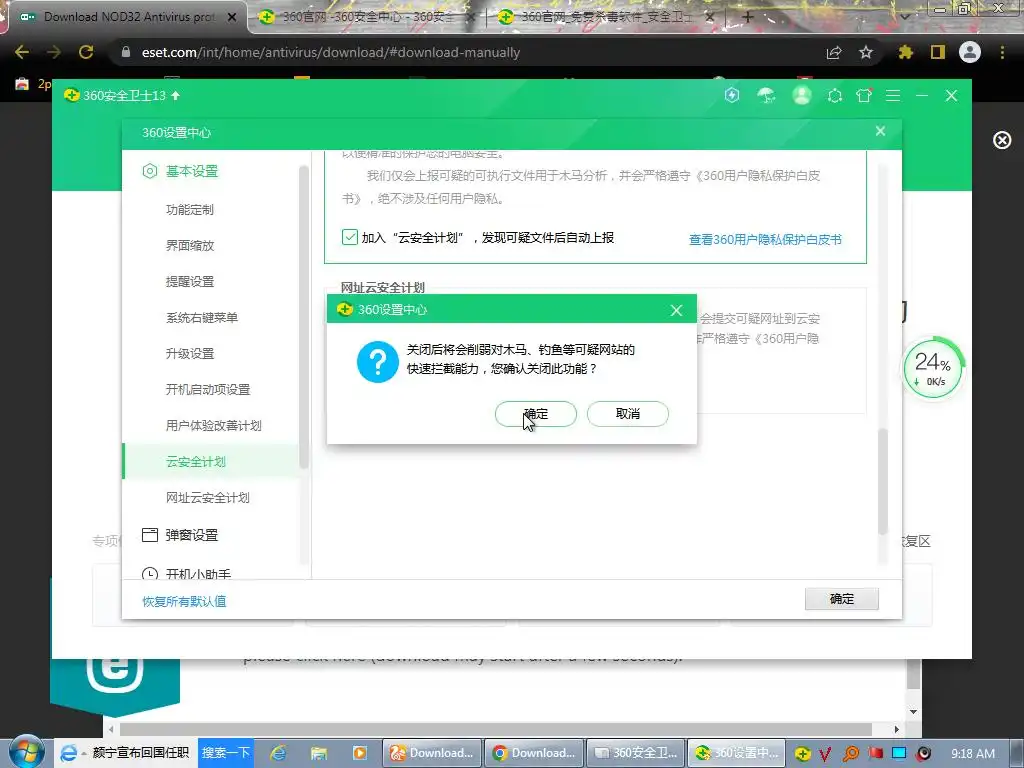Viewport: 1024px width, 768px height.
Task: Open Chrome tab search dropdown arrow
Action: (904, 17)
